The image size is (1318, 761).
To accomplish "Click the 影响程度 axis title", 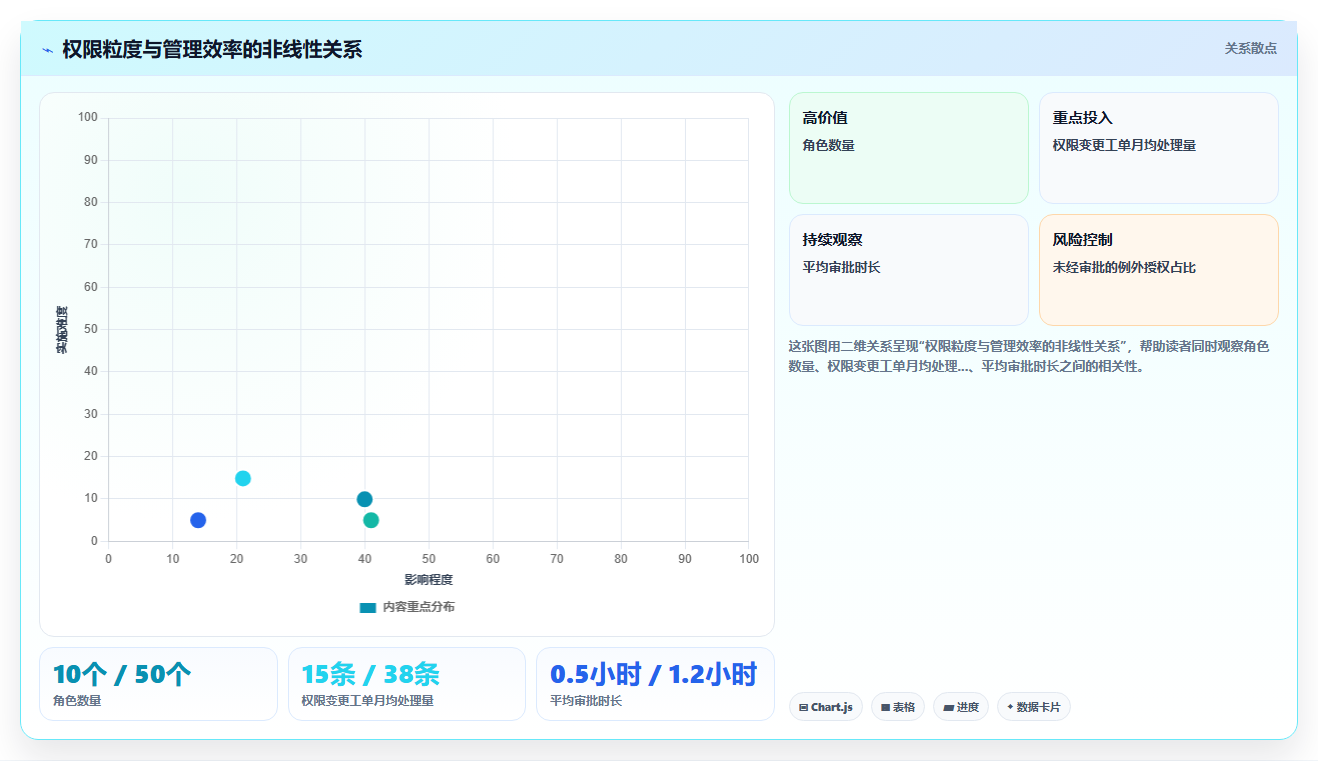I will (428, 580).
